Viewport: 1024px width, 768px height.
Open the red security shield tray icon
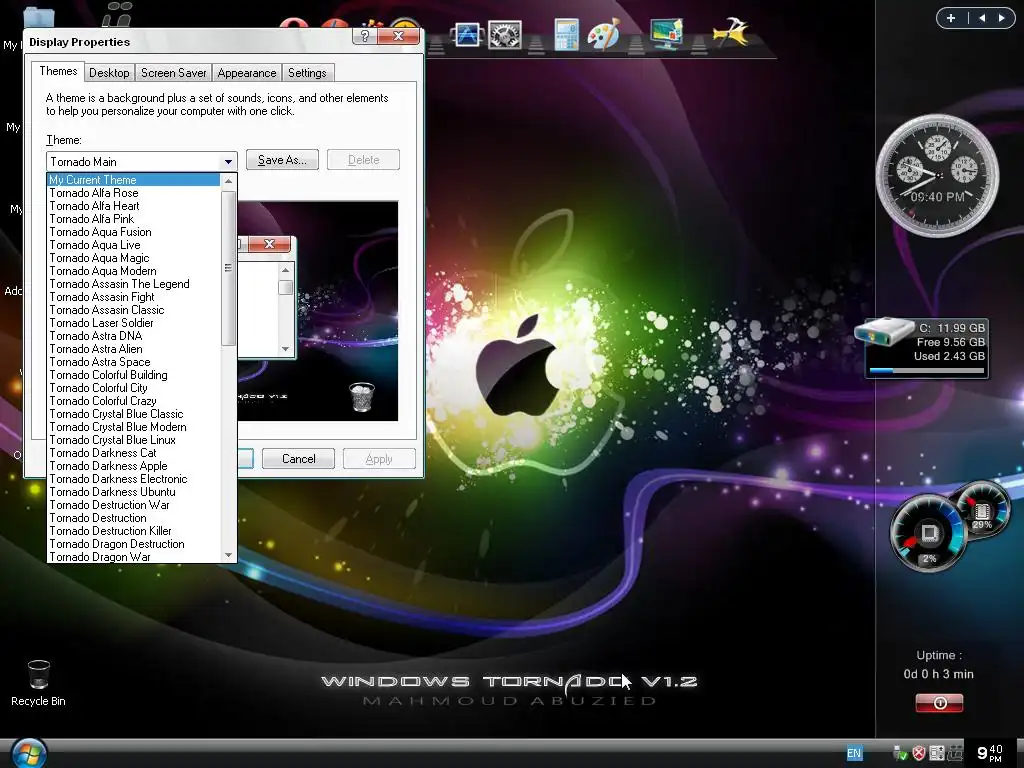[x=918, y=754]
